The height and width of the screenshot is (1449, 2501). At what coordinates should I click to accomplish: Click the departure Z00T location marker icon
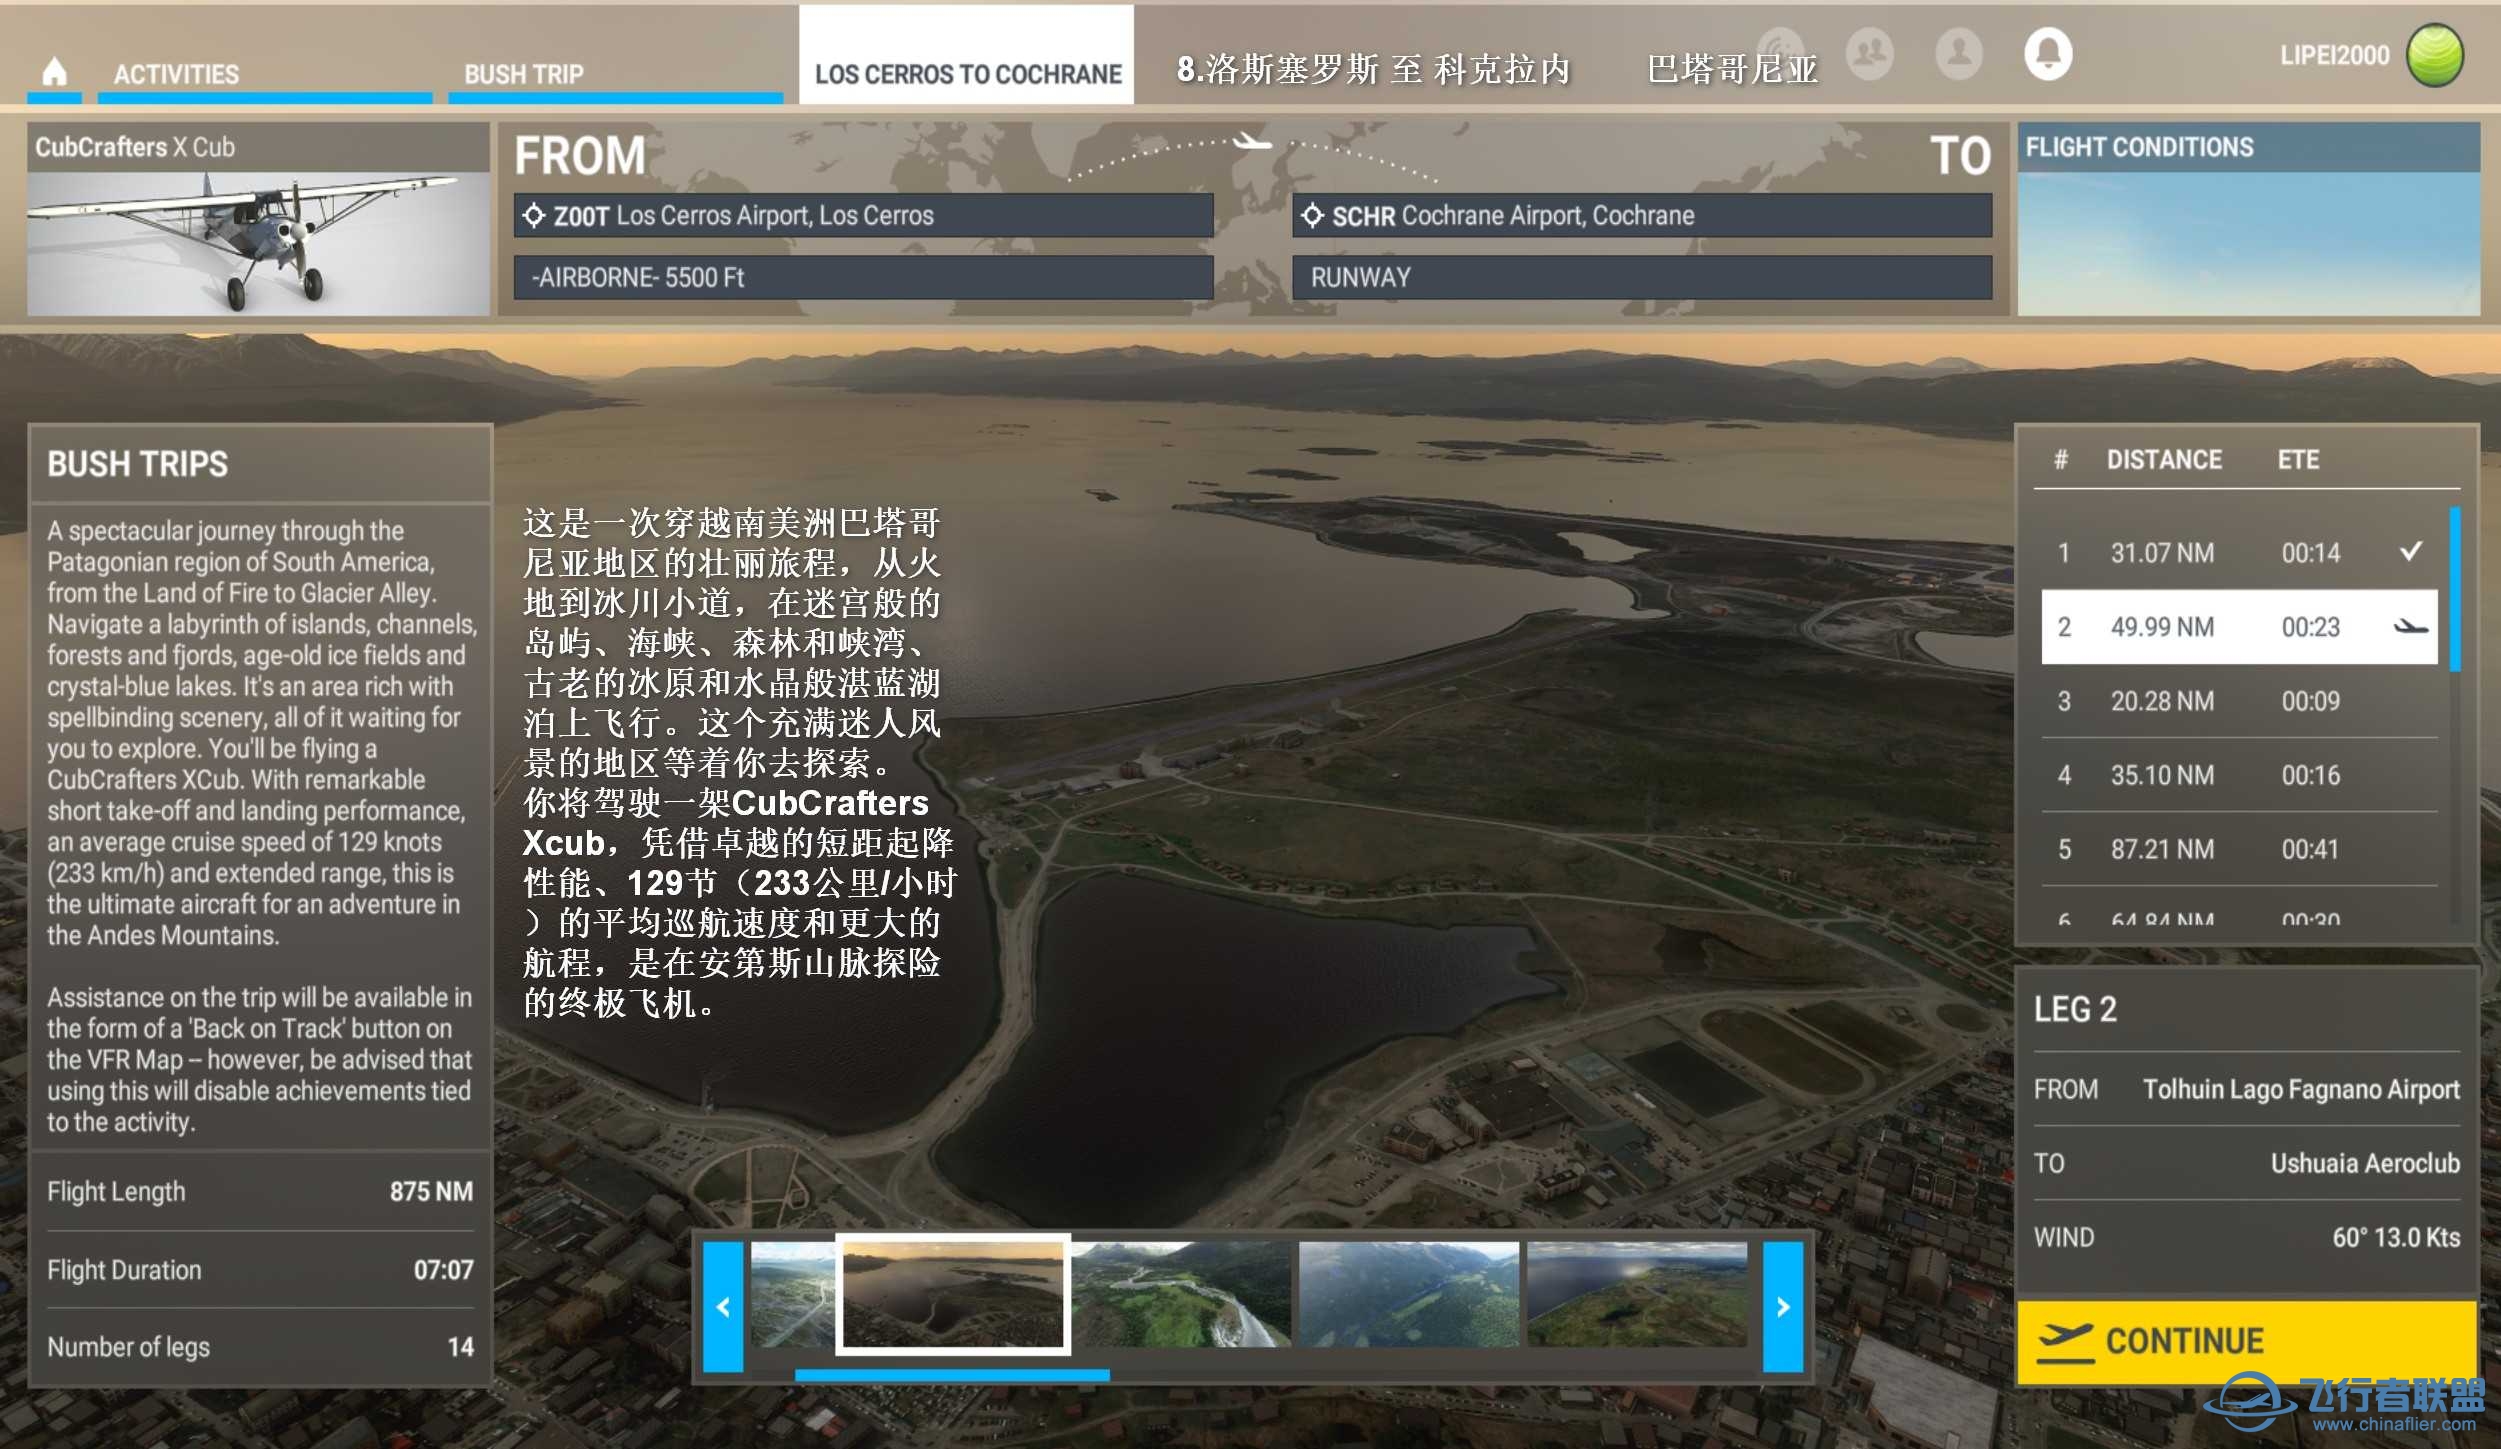coord(534,215)
